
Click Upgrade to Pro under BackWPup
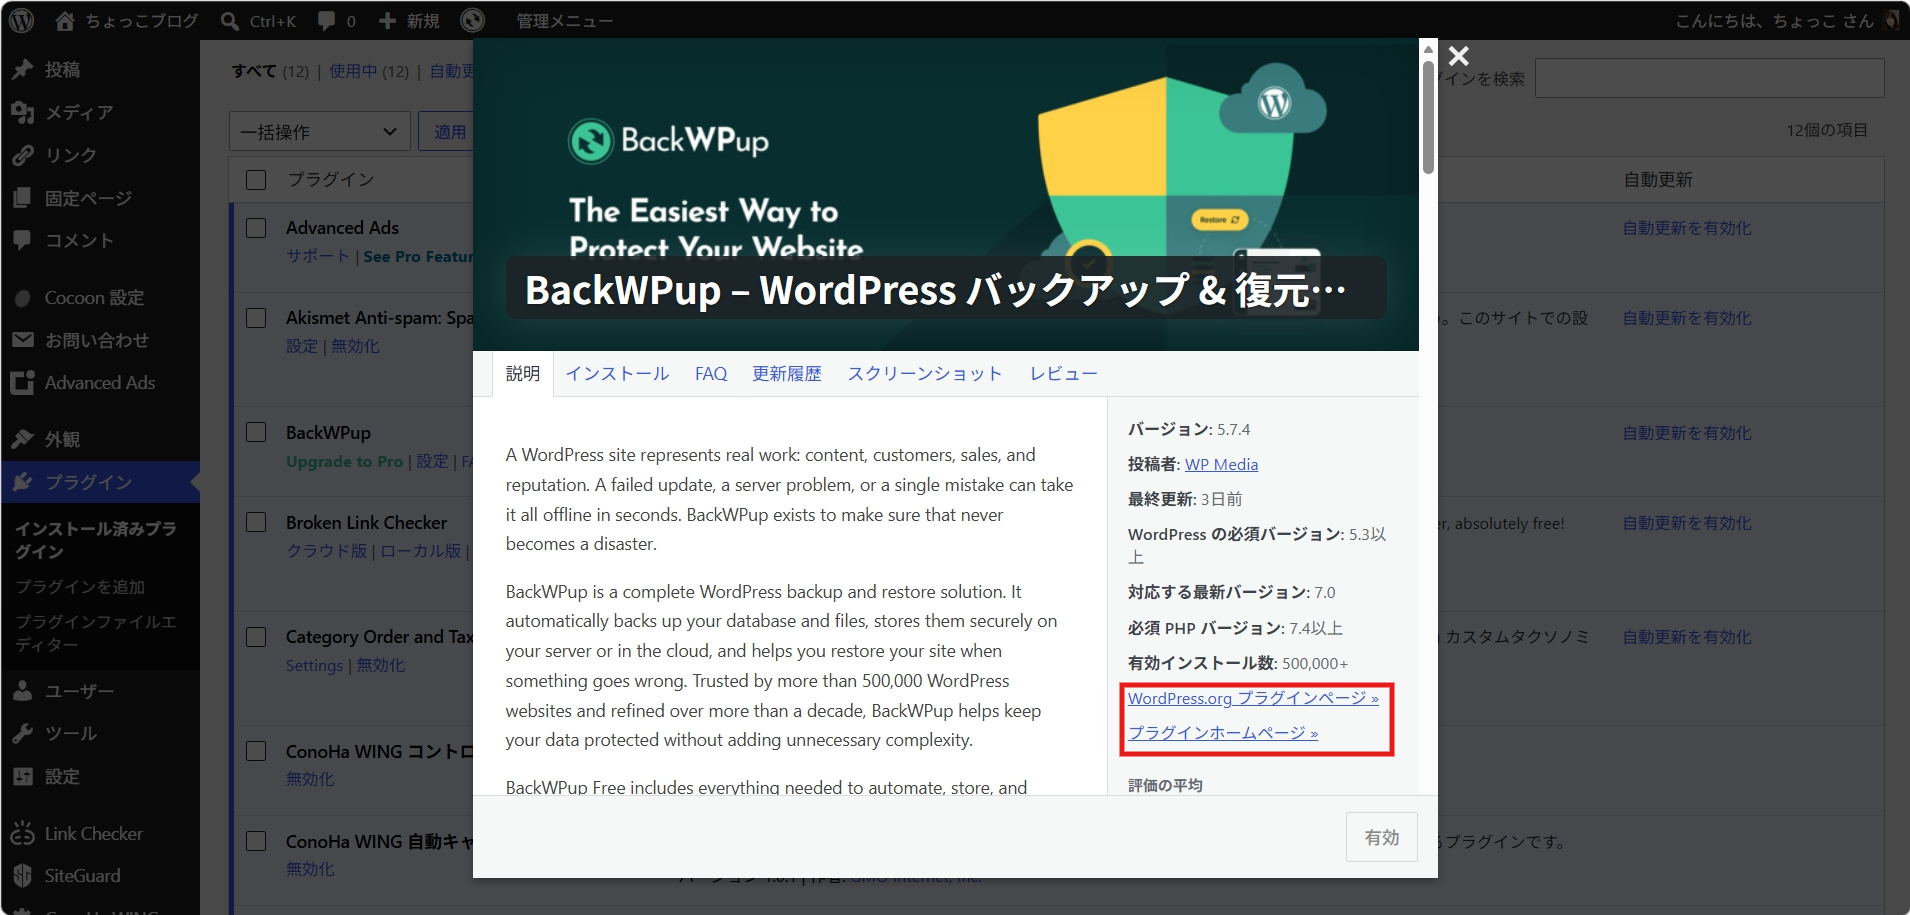(x=344, y=461)
